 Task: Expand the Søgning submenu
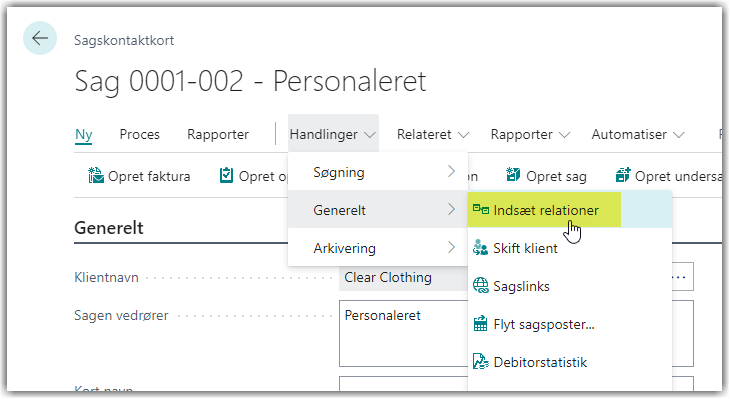point(378,172)
